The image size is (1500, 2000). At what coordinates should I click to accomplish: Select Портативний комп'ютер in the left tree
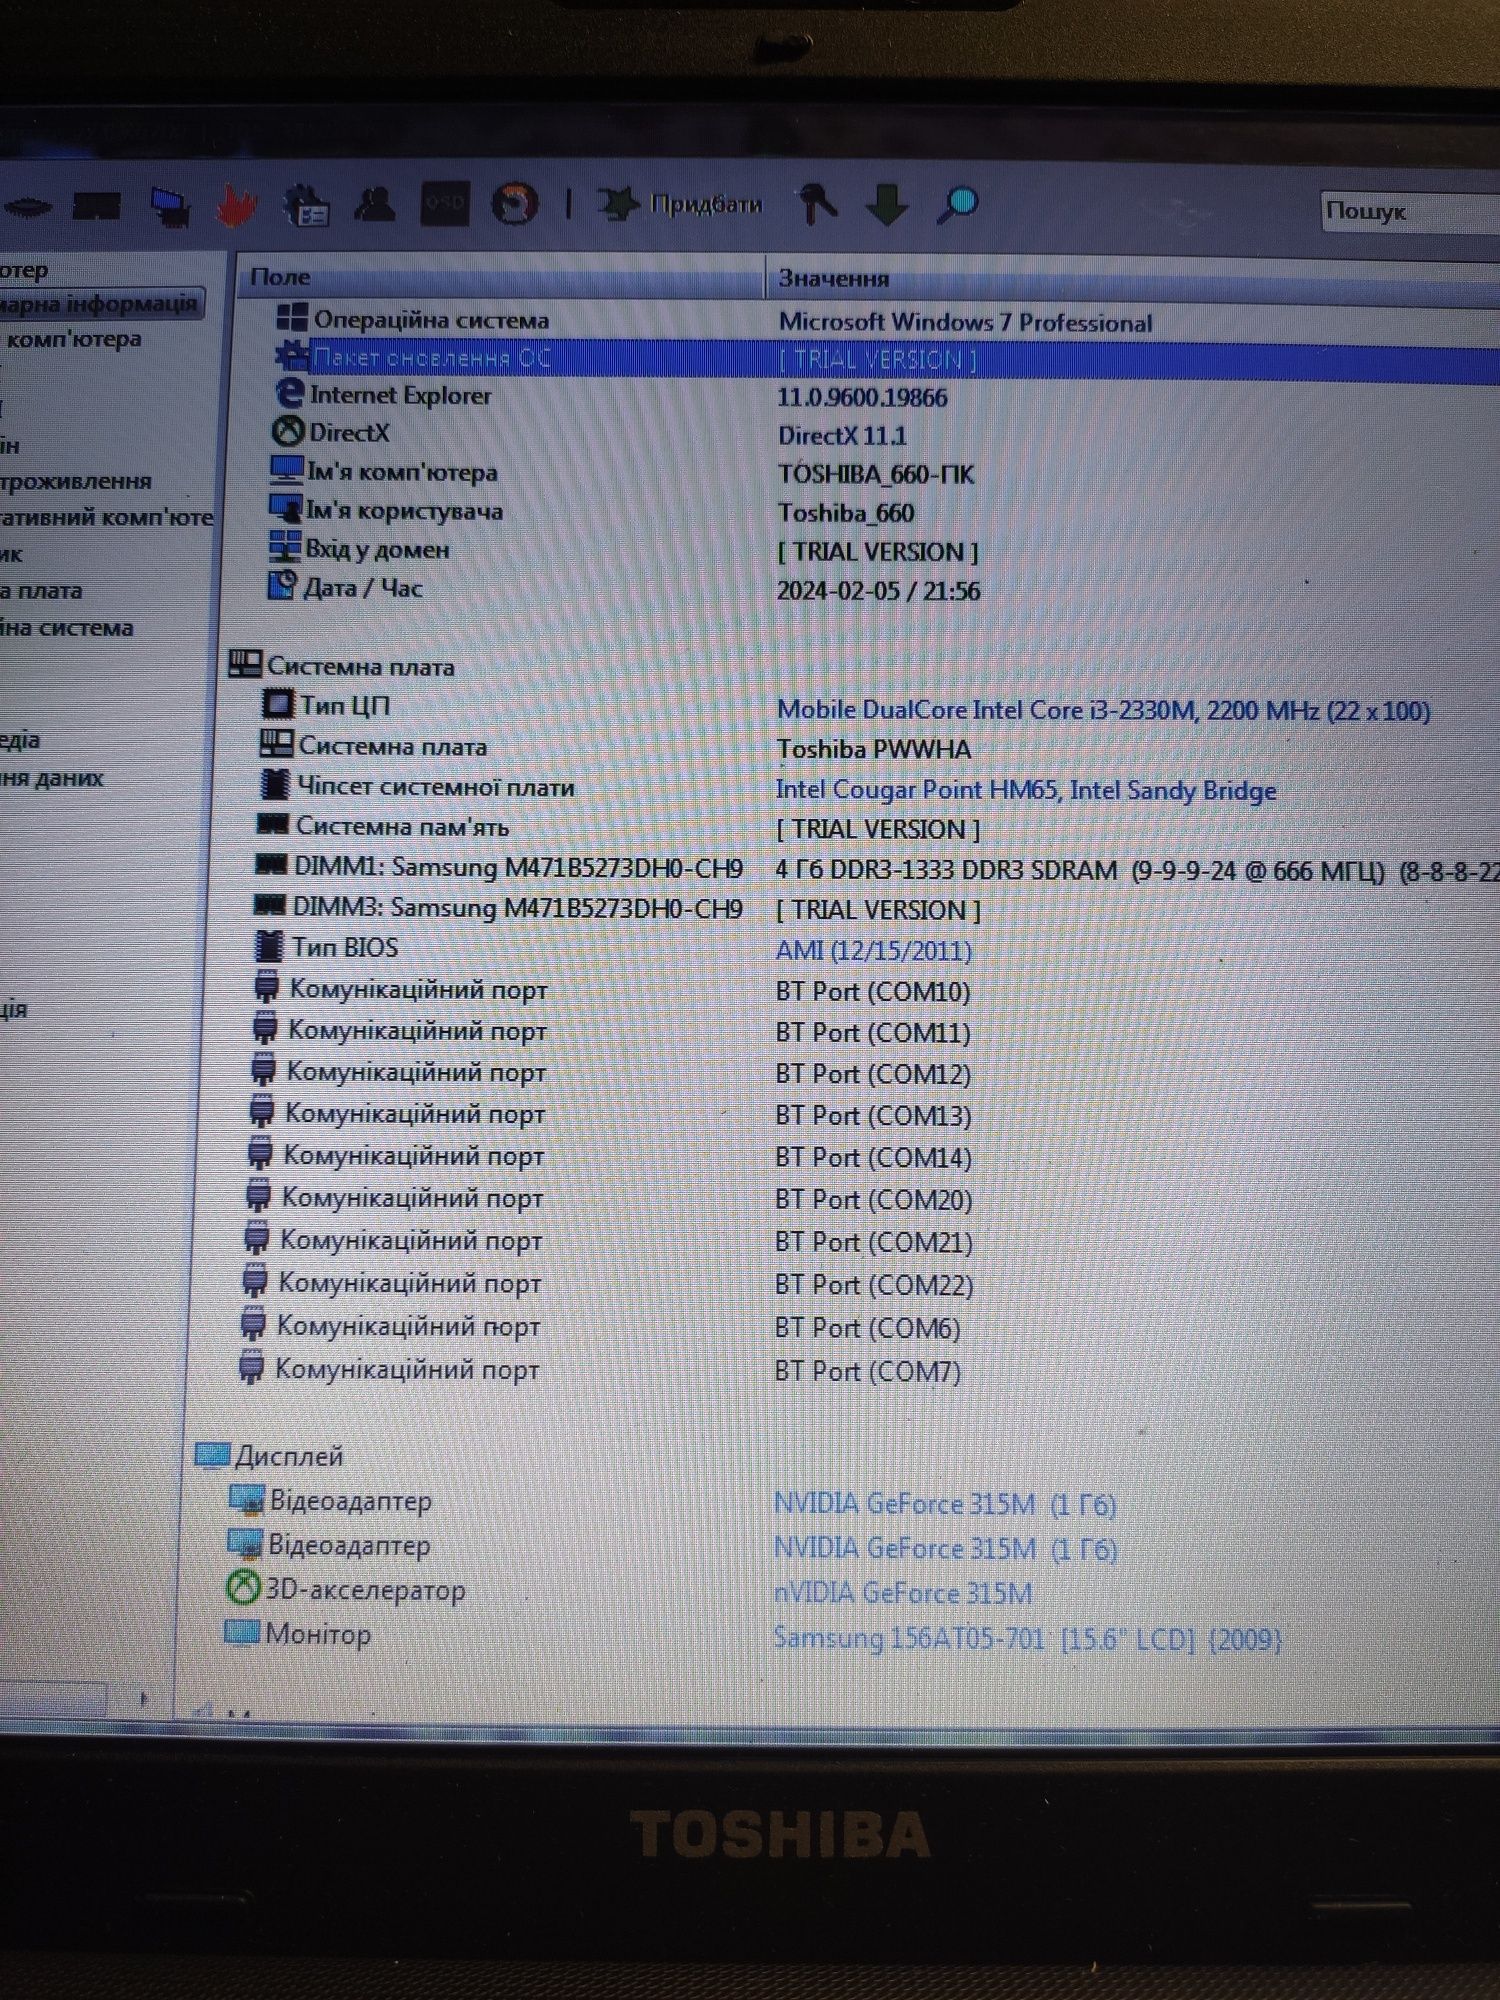(x=106, y=517)
